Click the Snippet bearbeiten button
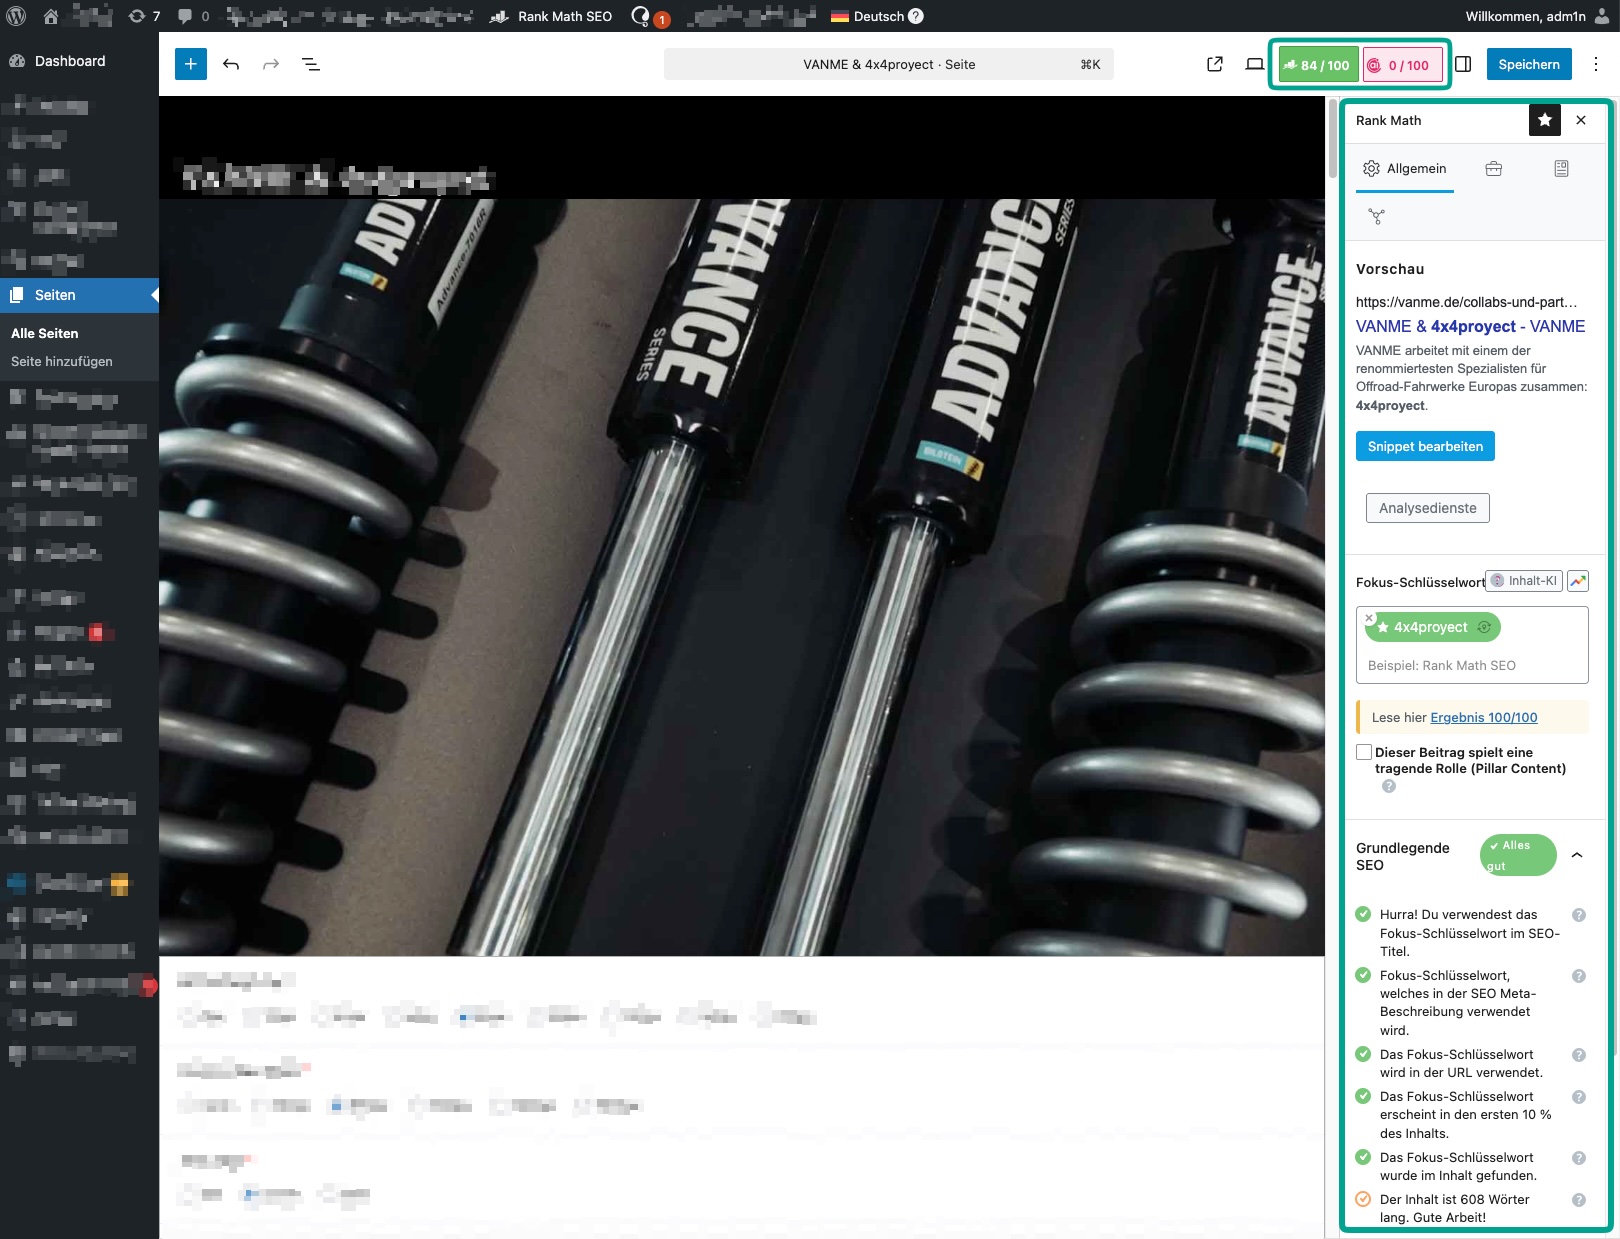This screenshot has width=1620, height=1239. 1425,446
